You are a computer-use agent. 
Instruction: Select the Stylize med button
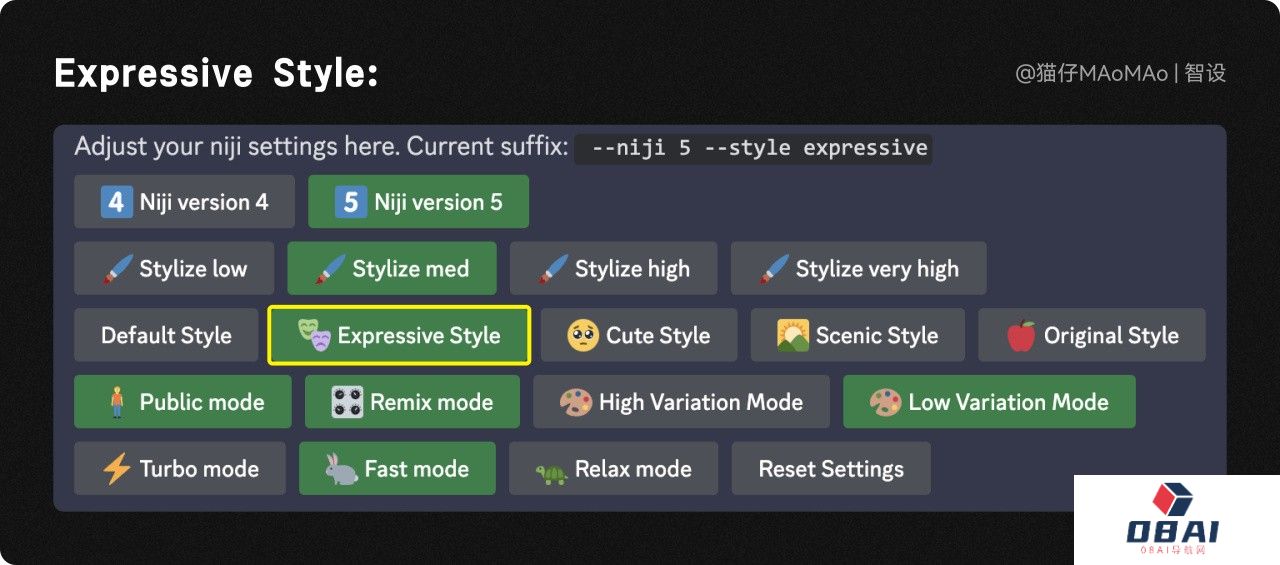[391, 269]
